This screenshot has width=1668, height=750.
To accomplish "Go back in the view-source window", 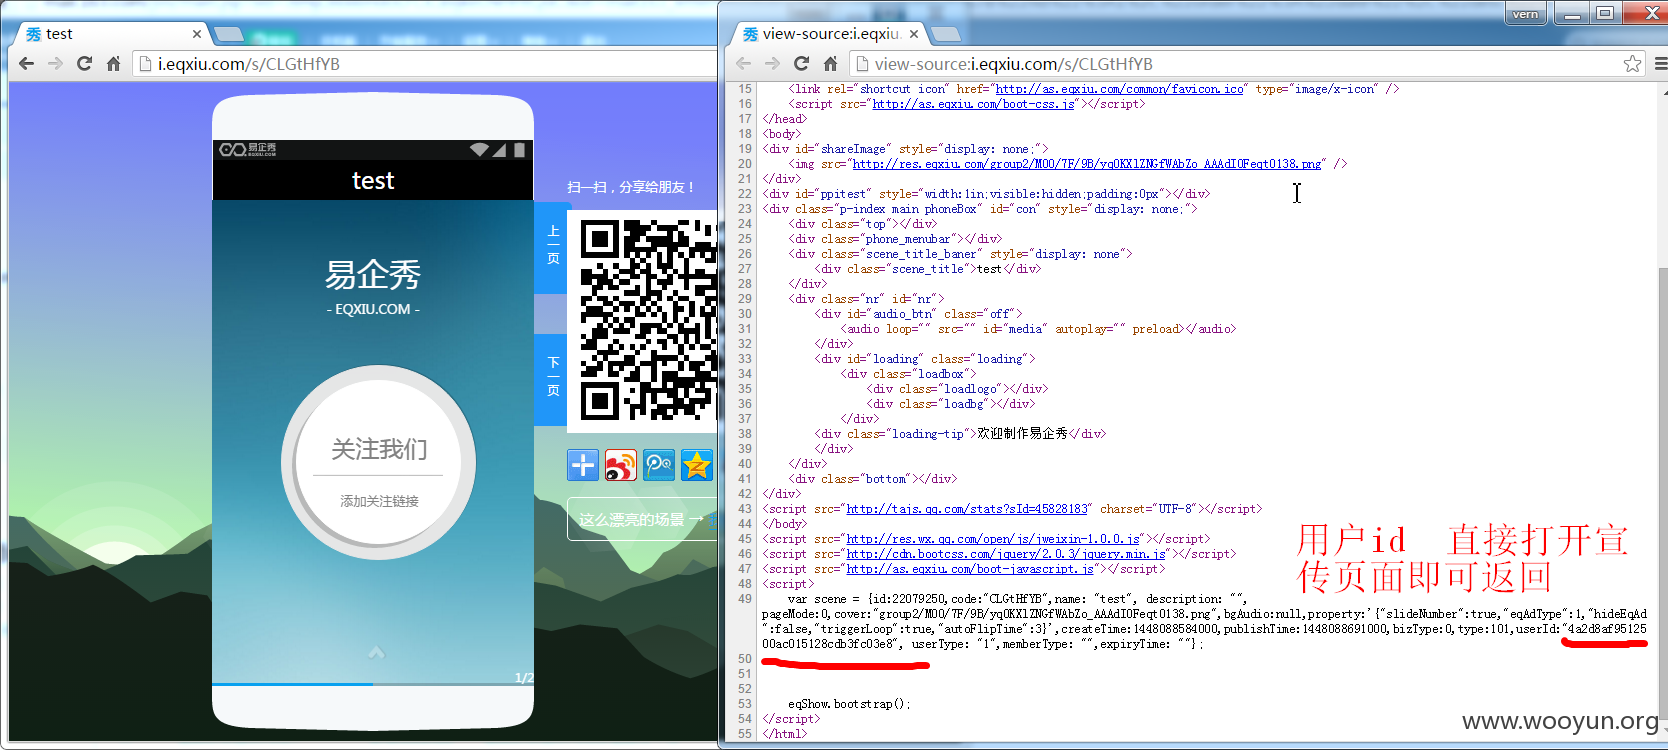I will click(743, 63).
